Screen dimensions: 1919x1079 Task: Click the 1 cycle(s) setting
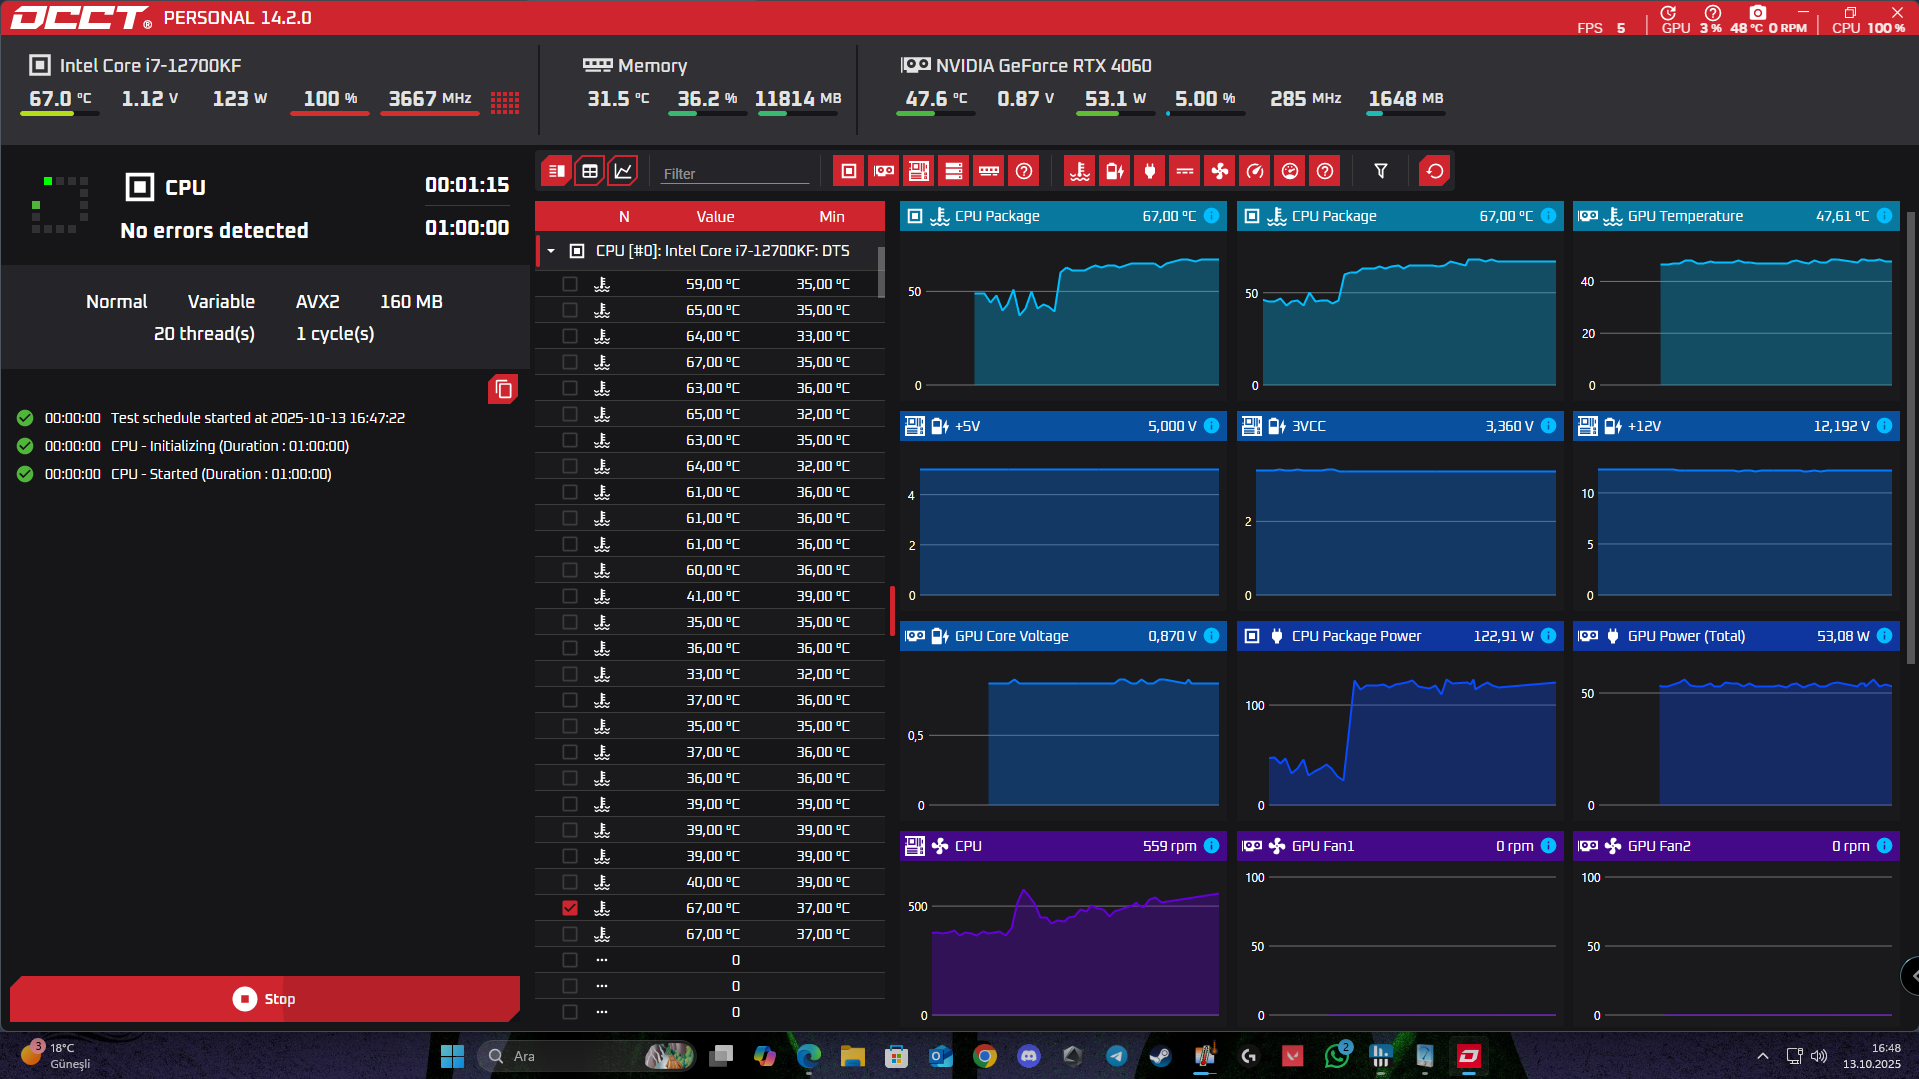[335, 333]
